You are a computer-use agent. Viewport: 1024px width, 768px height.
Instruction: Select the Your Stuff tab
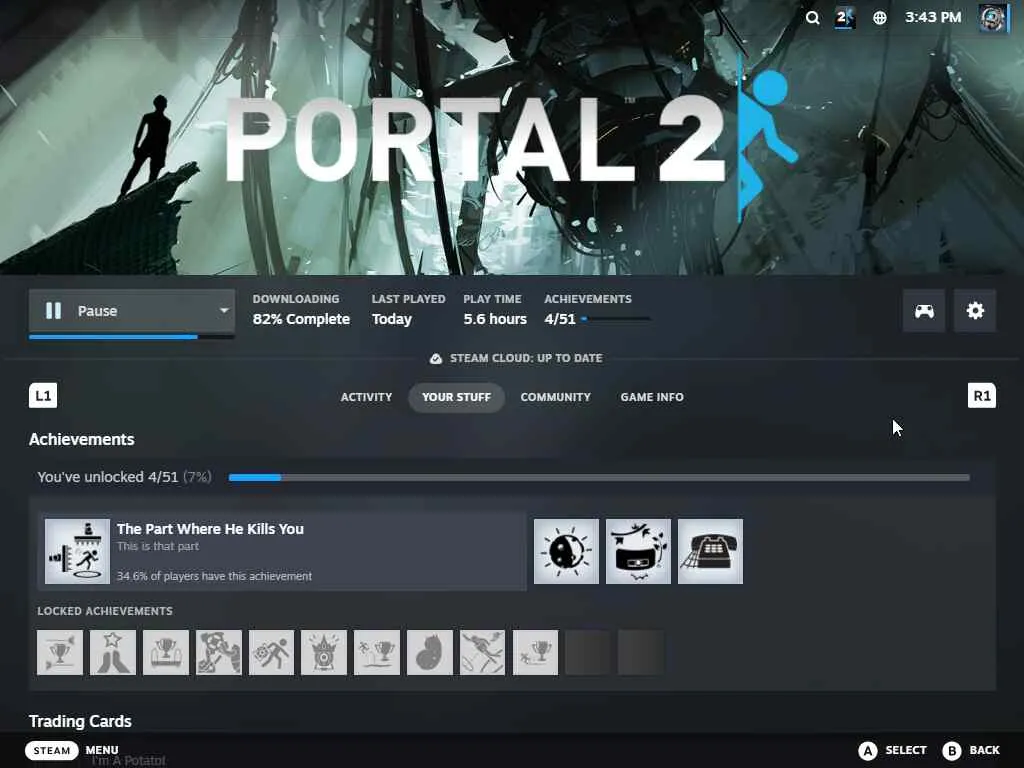[x=456, y=397]
